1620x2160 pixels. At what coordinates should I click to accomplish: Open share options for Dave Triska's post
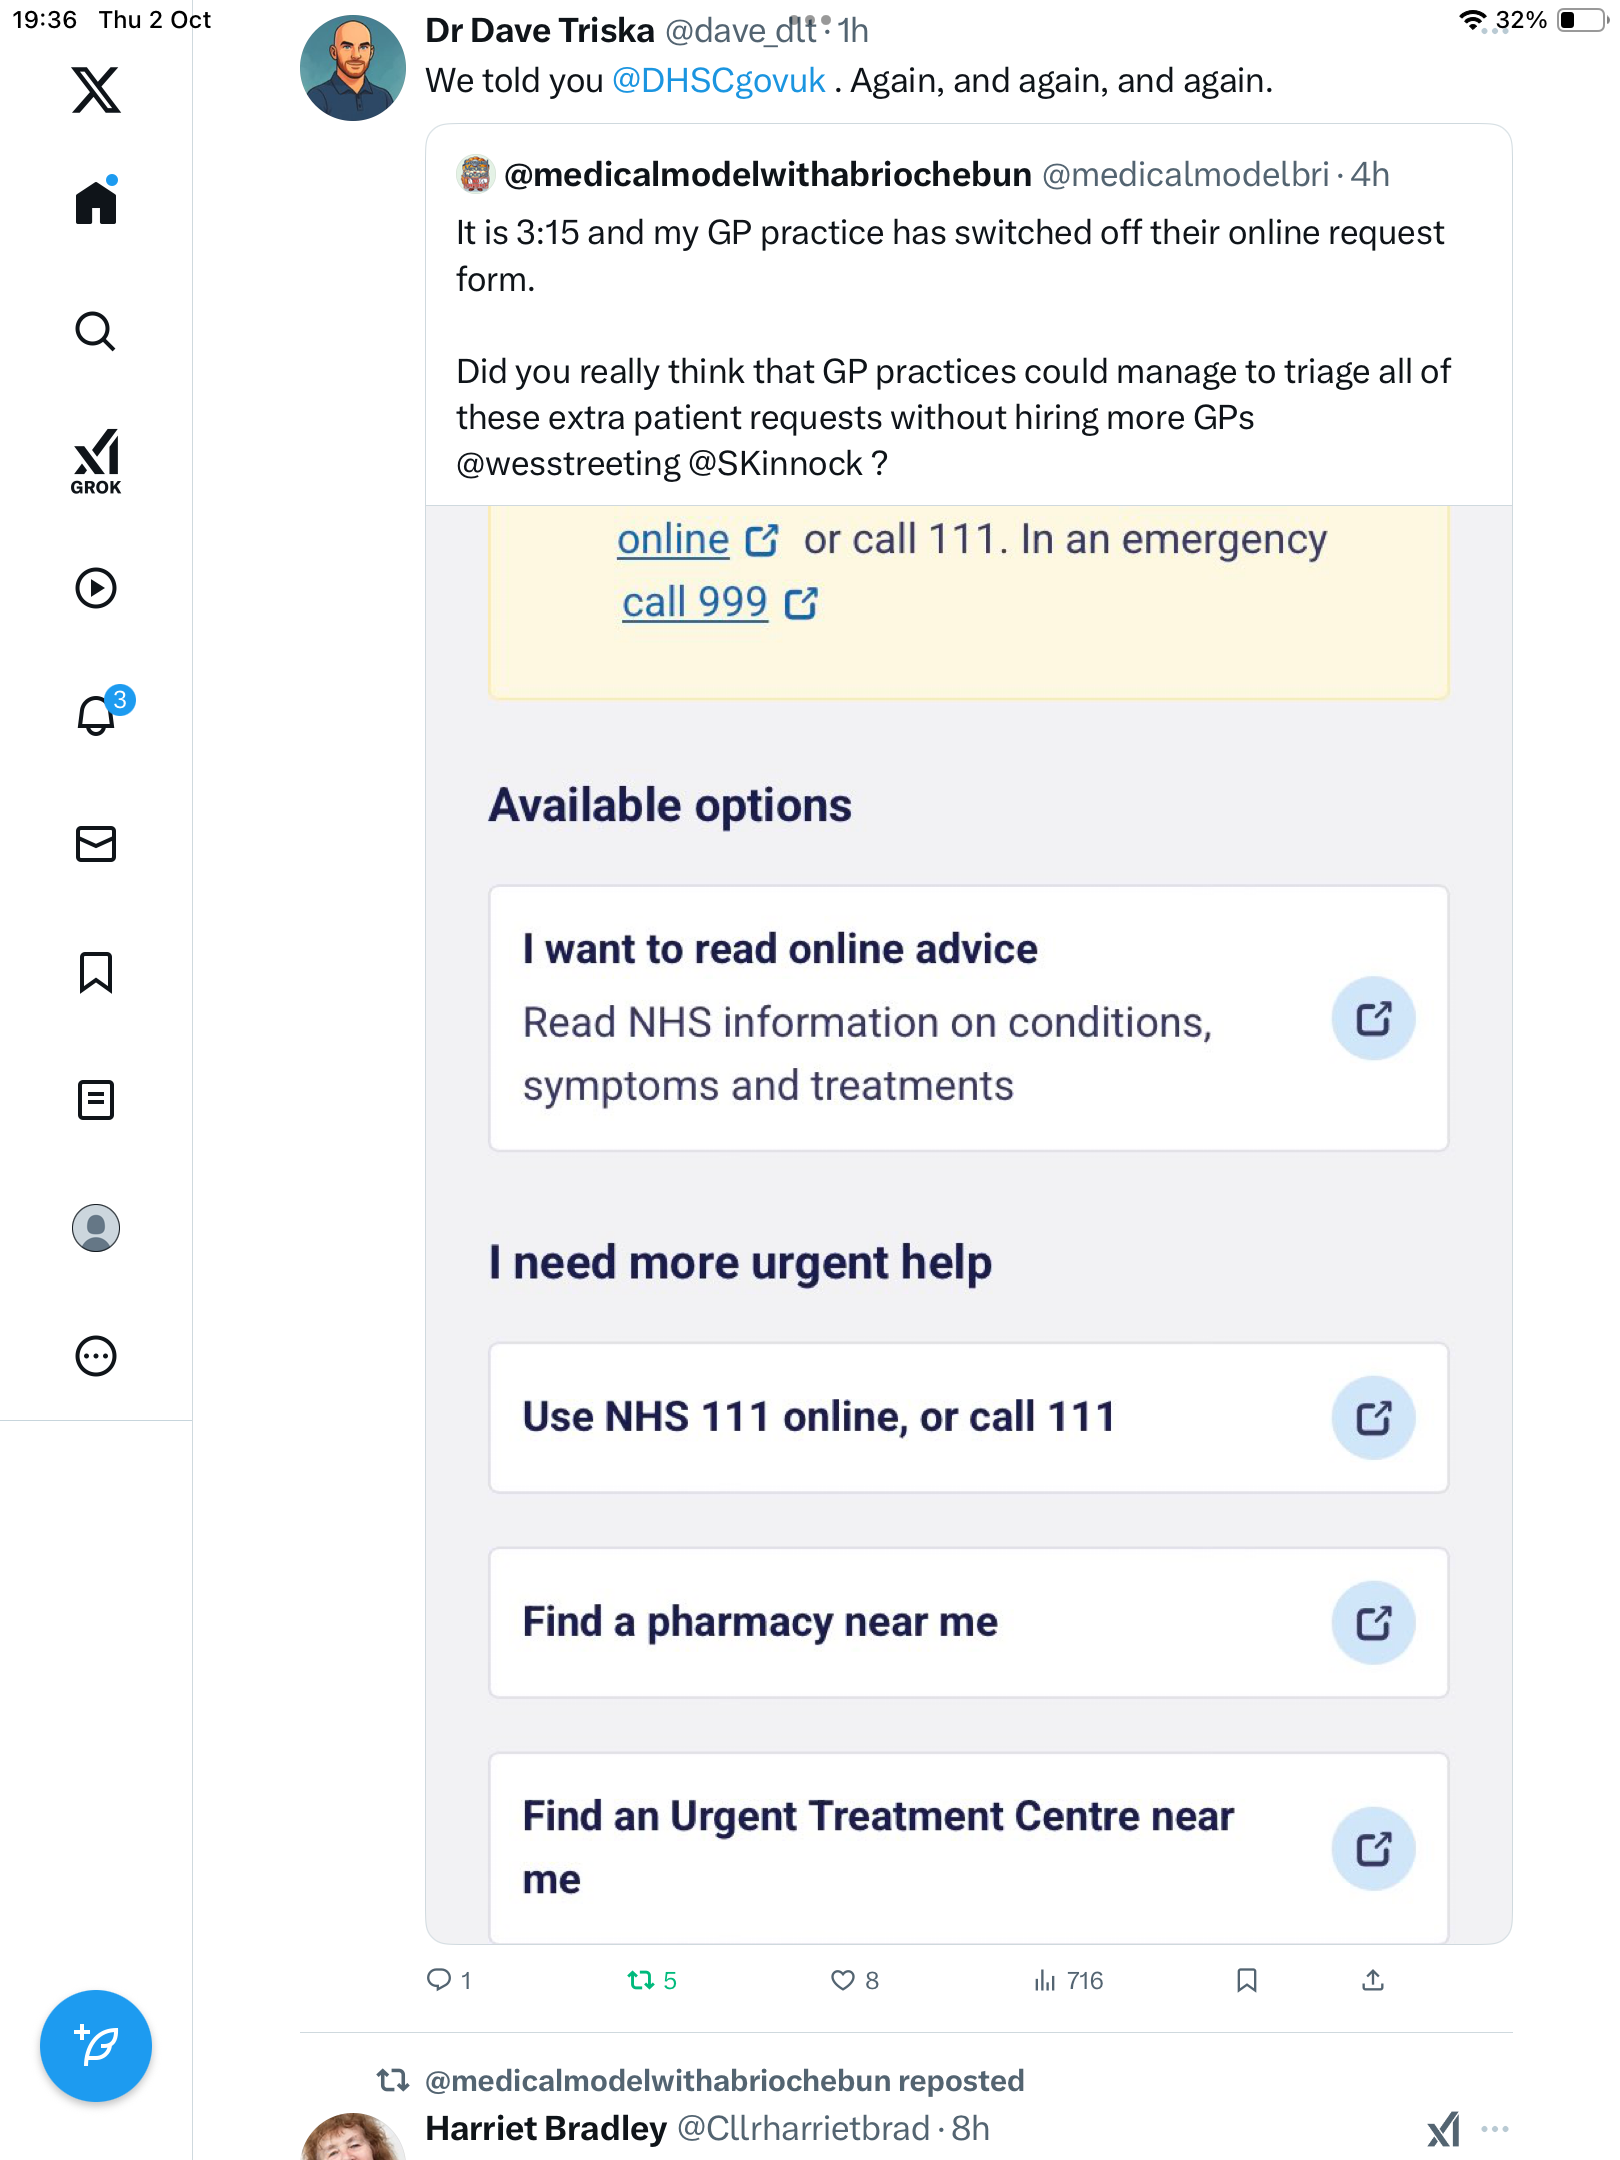pos(1373,1980)
